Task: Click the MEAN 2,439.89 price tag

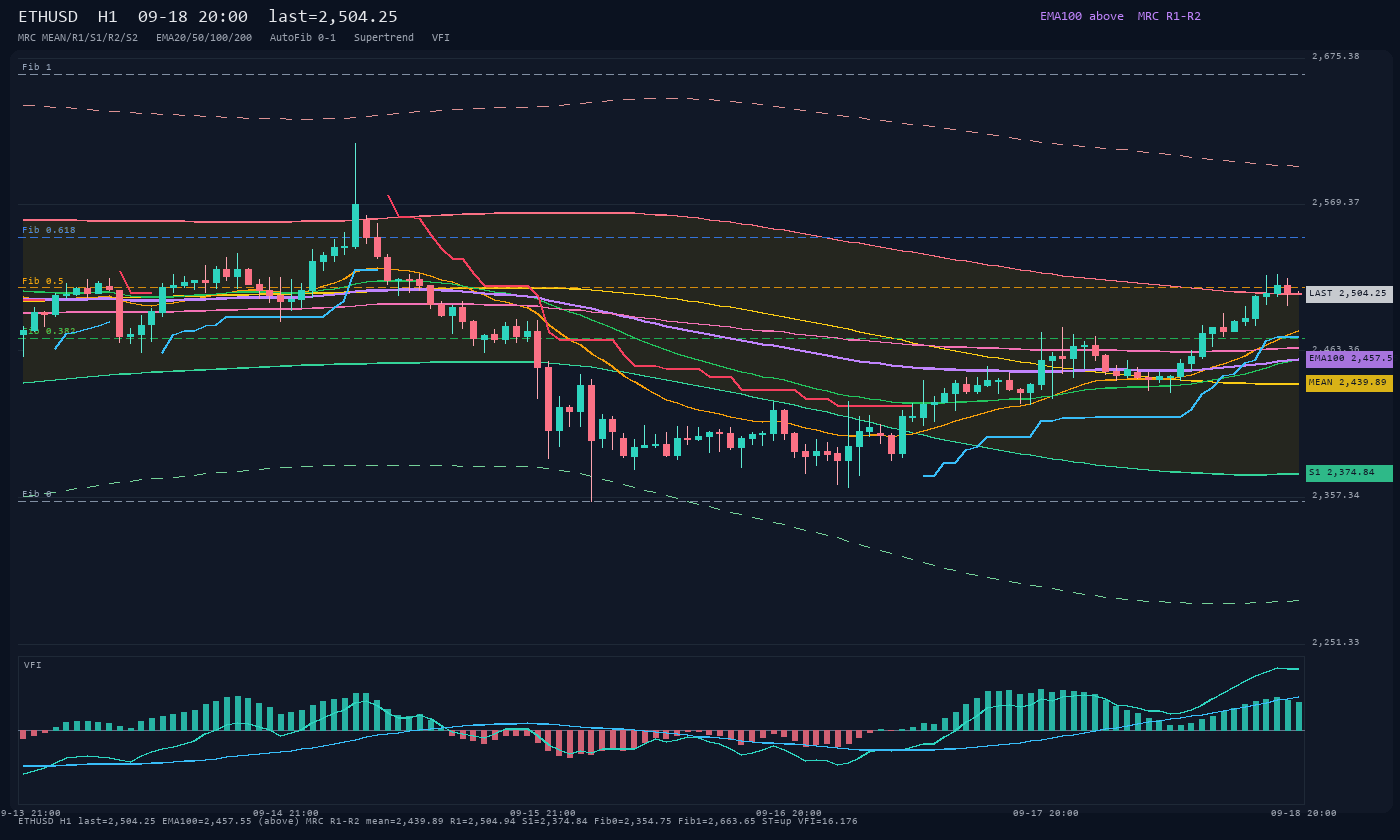Action: (x=1349, y=383)
